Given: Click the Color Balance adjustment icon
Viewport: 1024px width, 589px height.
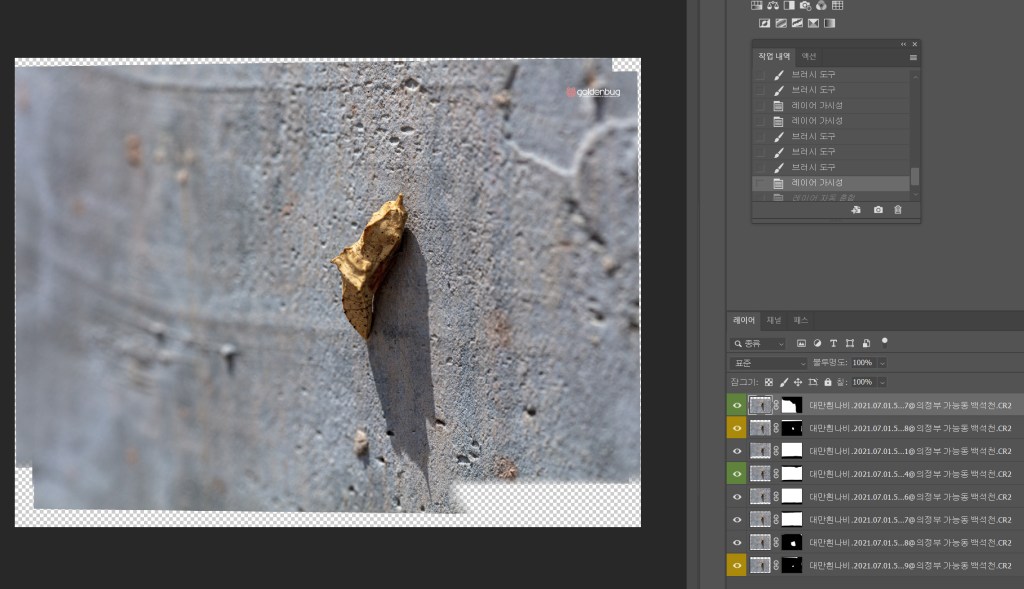Looking at the screenshot, I should [x=773, y=6].
